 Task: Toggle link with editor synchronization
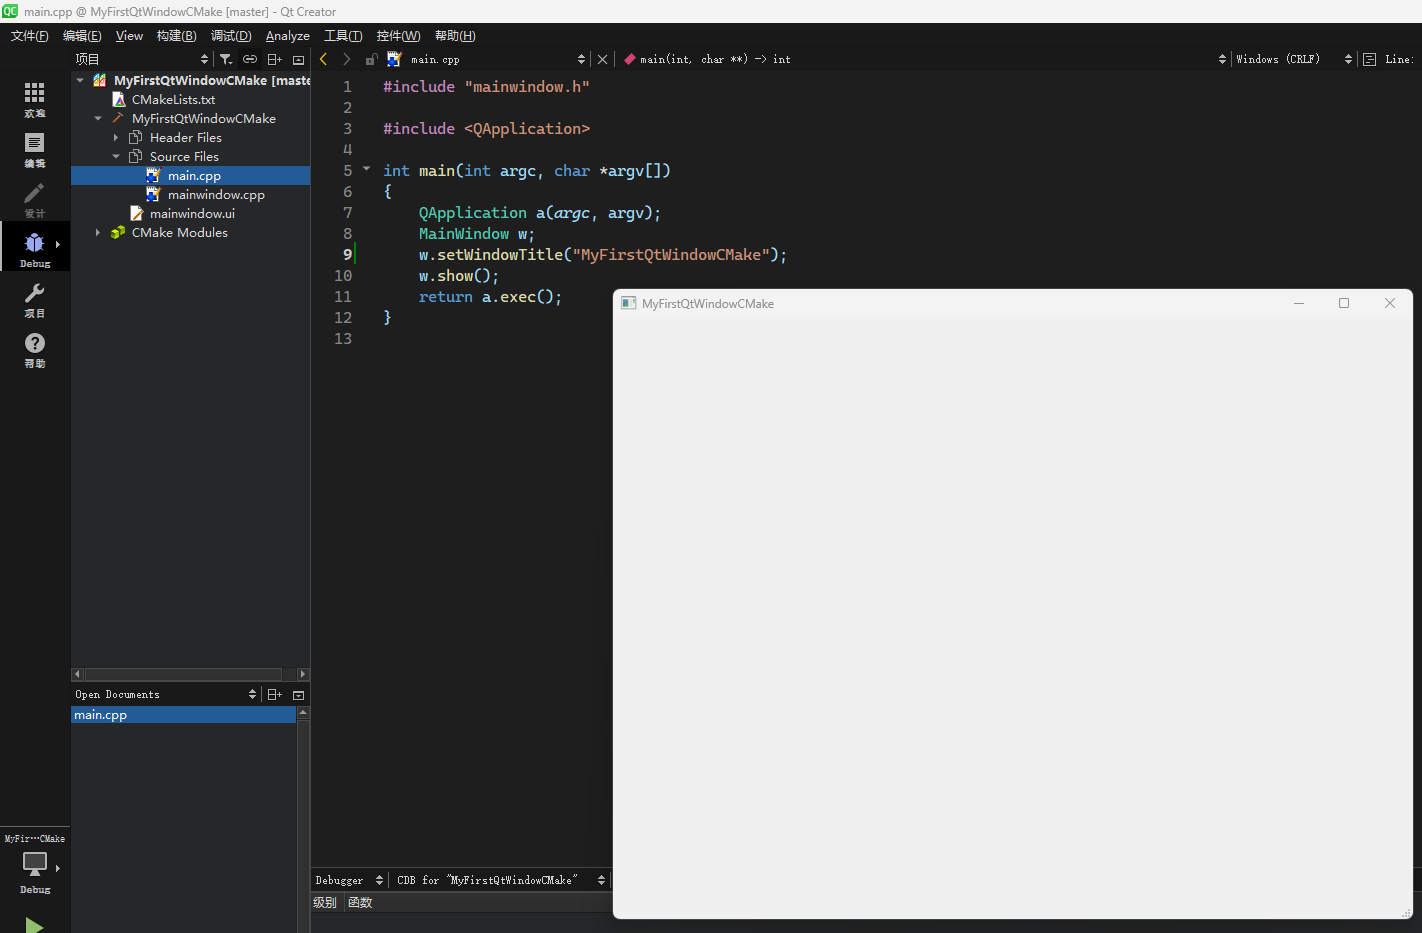[x=250, y=59]
